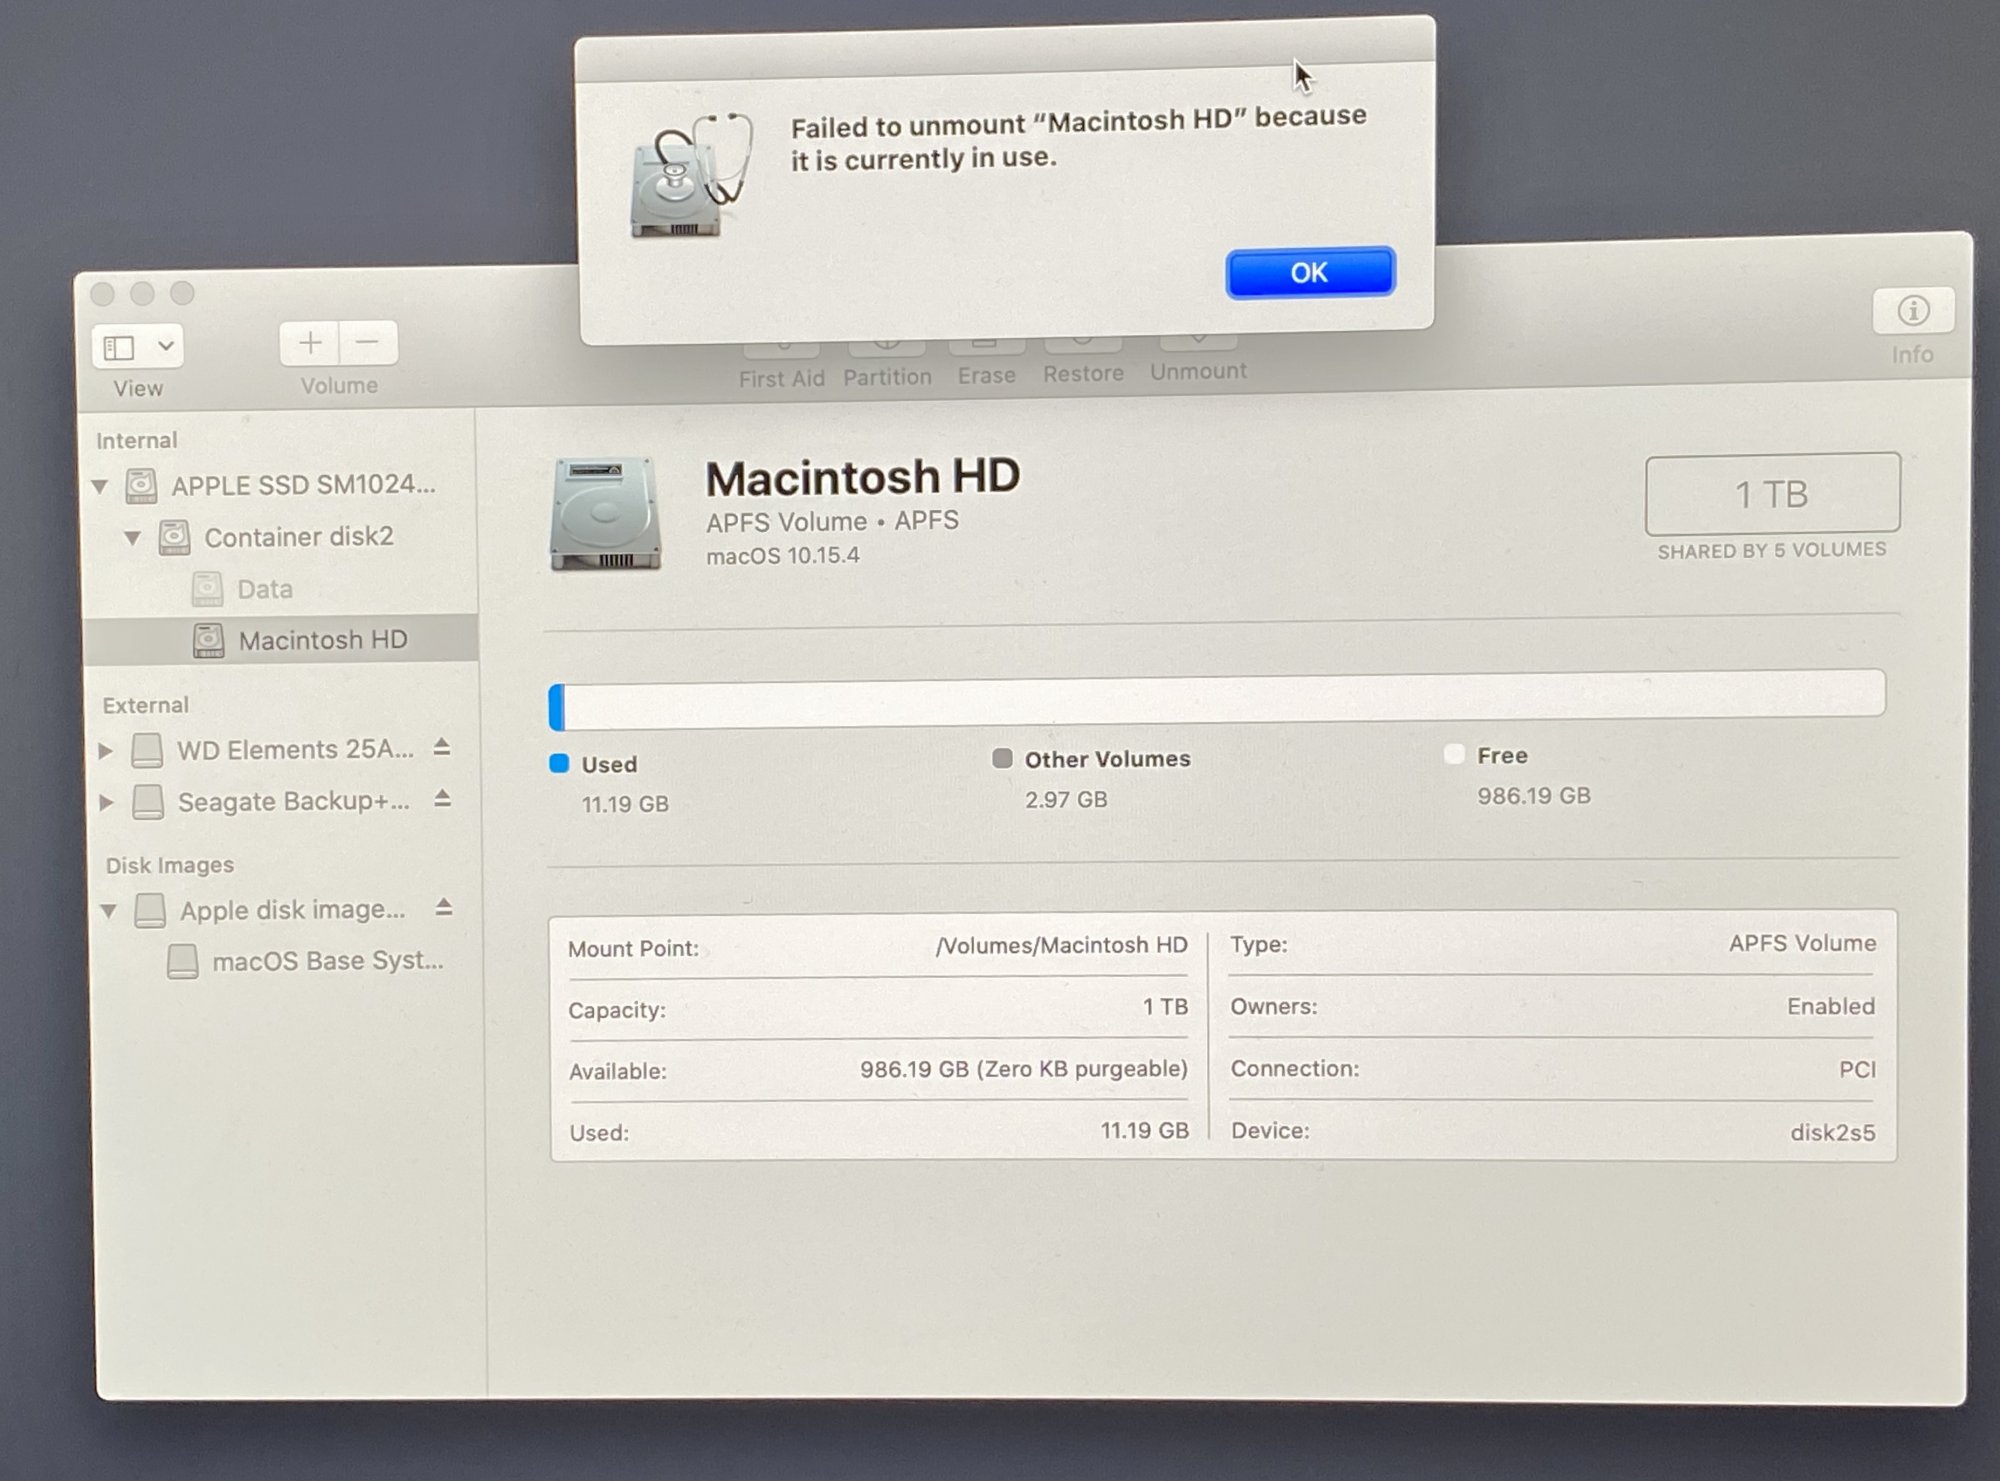Click the Partition toolbar label
Image resolution: width=2000 pixels, height=1481 pixels.
tap(887, 377)
